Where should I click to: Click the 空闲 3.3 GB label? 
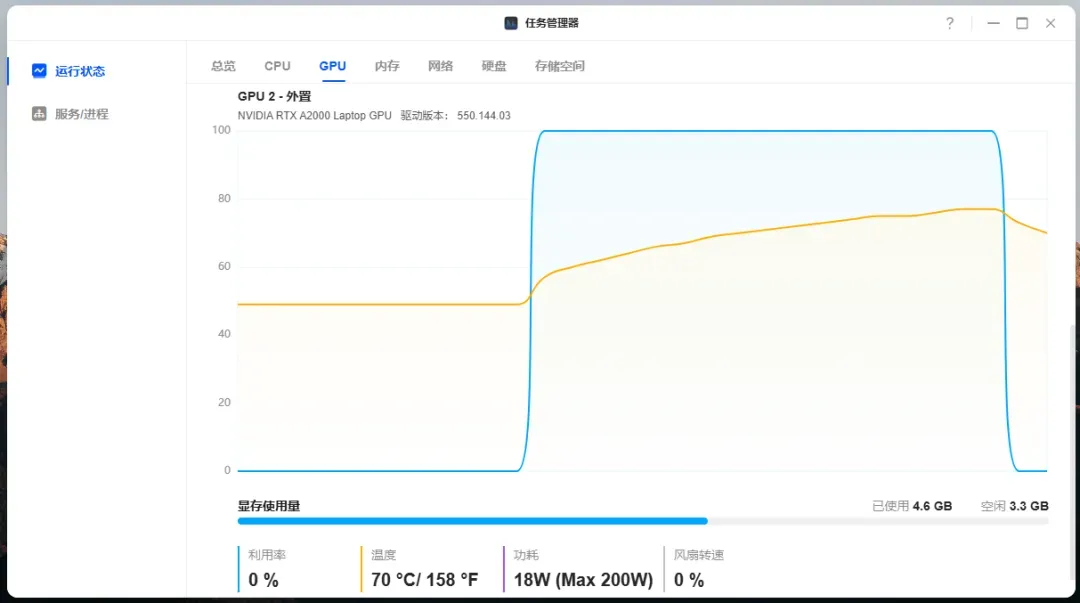click(x=1012, y=505)
